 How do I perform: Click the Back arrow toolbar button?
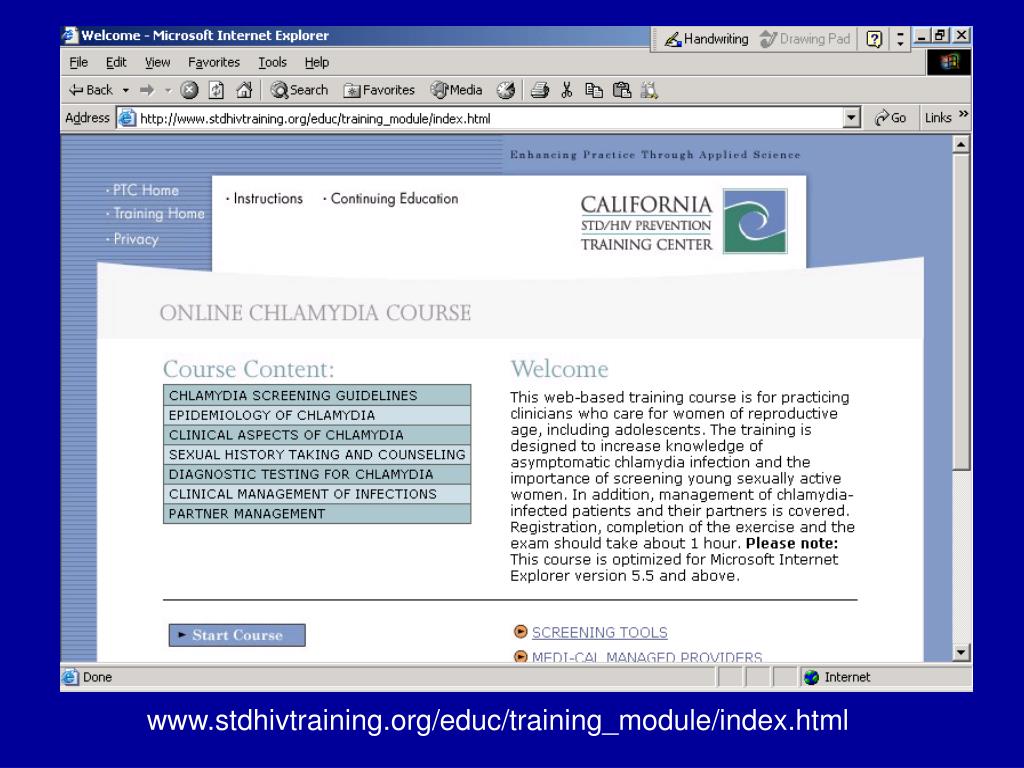(91, 90)
